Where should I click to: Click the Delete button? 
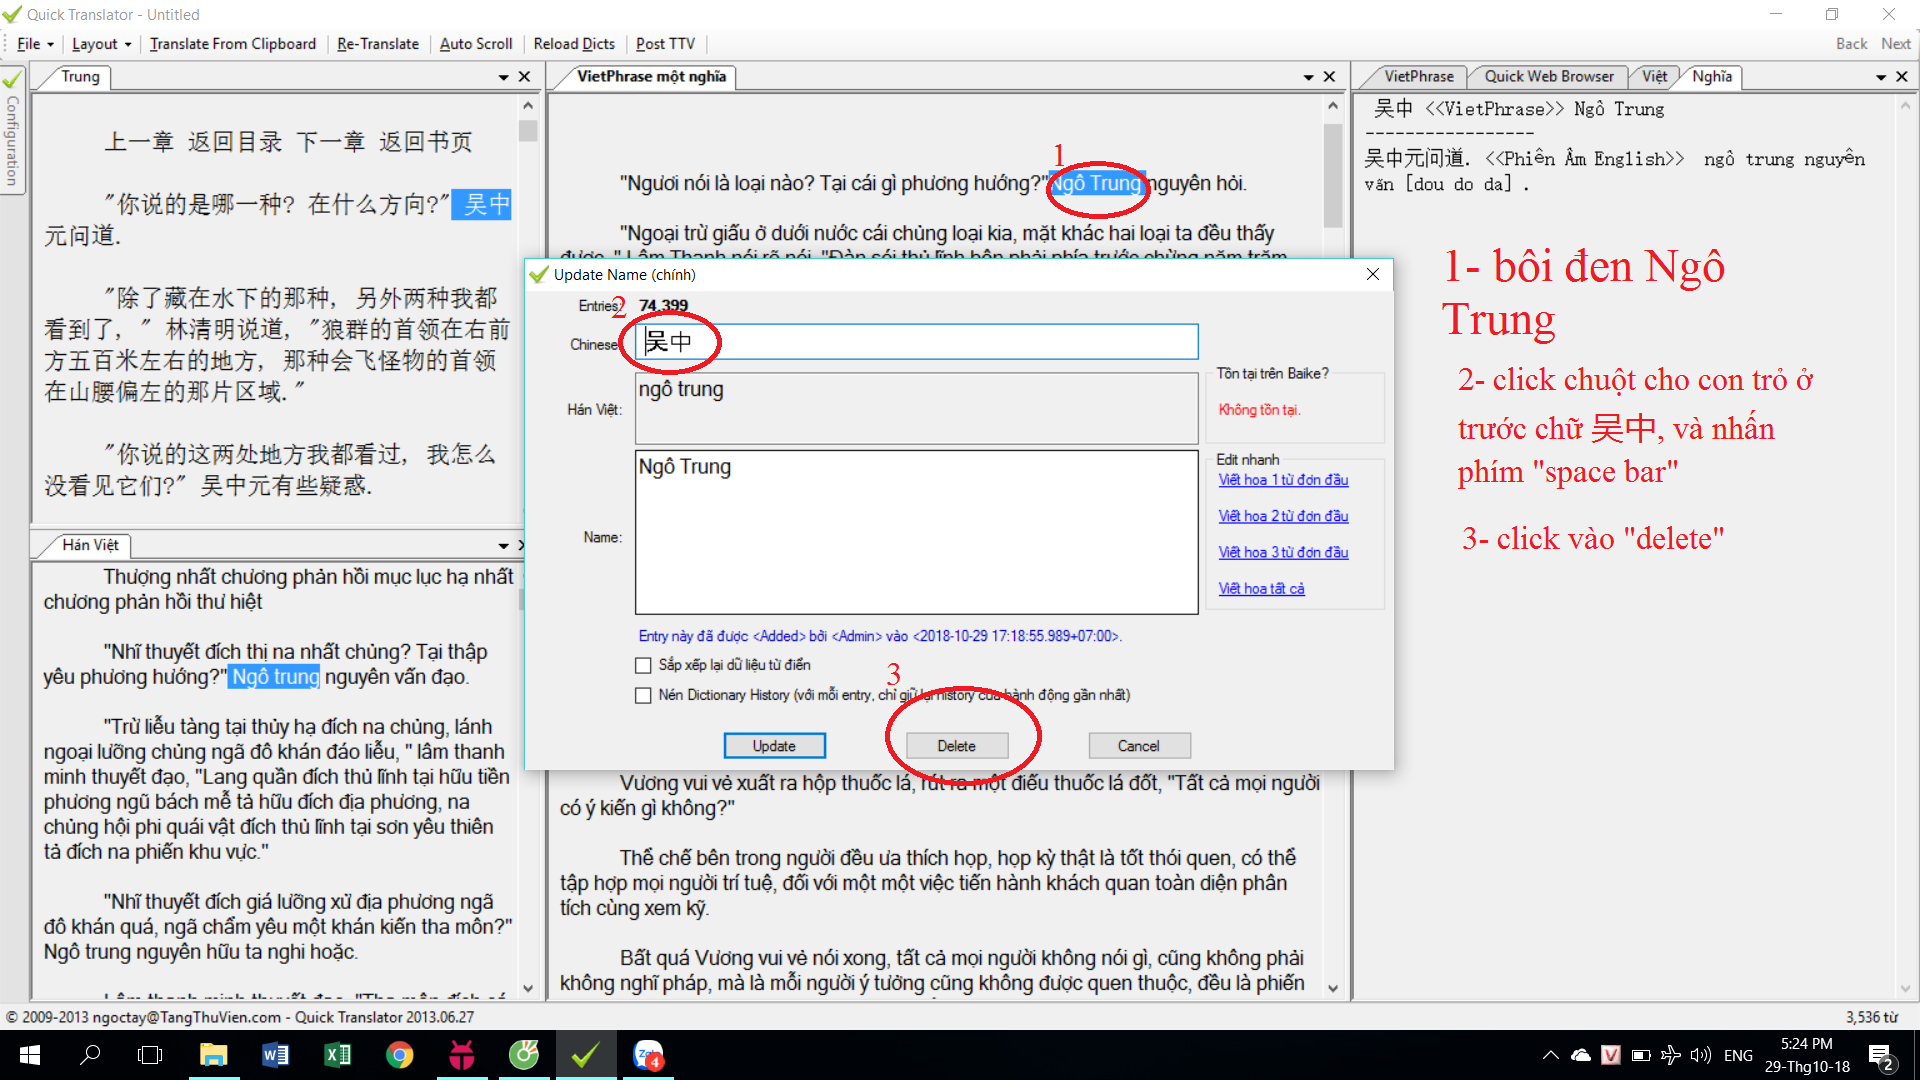click(x=956, y=746)
